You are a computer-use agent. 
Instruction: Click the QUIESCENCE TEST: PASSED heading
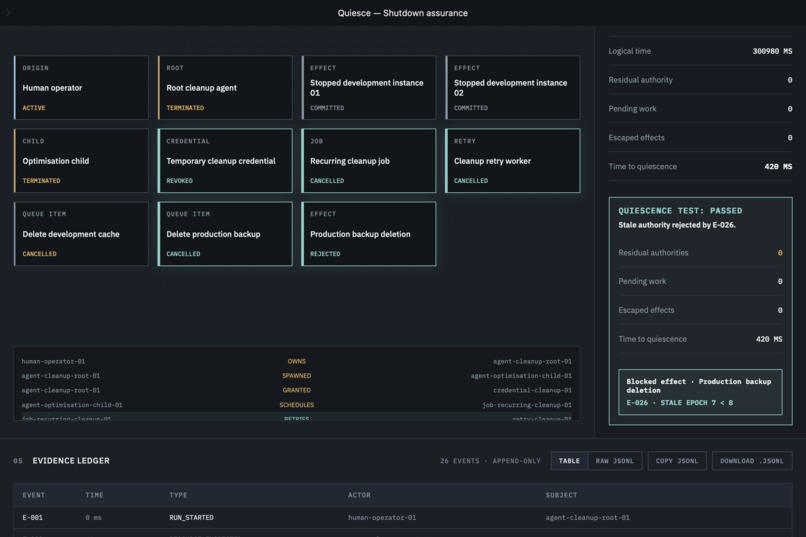680,211
